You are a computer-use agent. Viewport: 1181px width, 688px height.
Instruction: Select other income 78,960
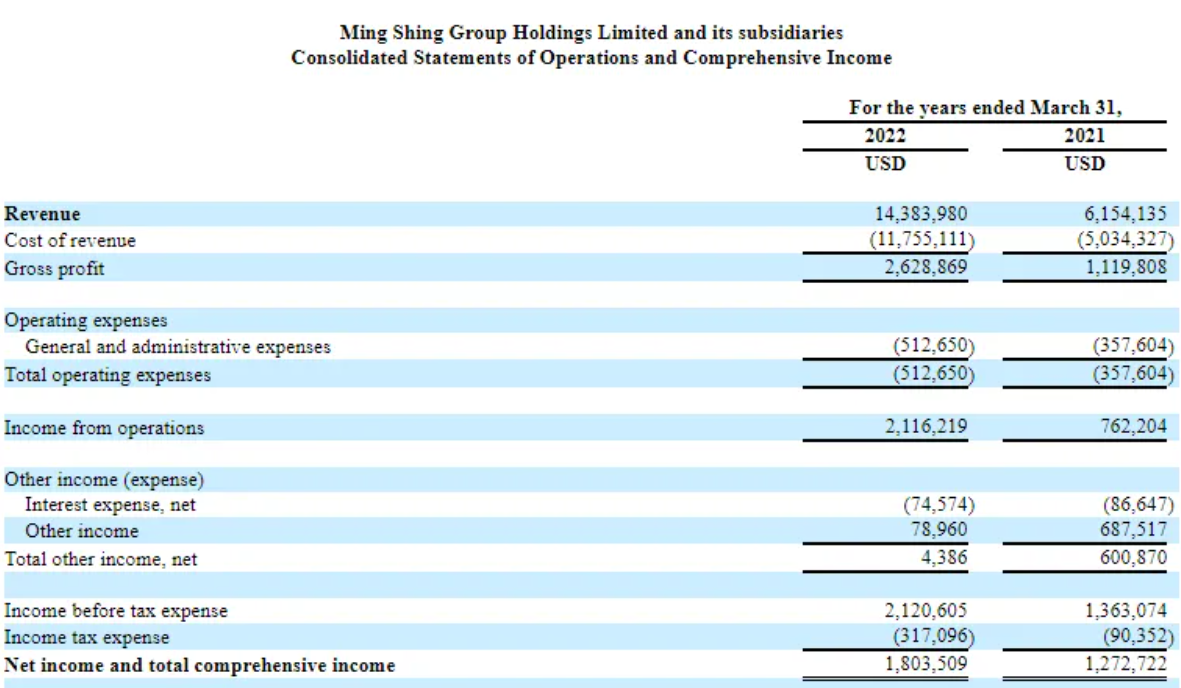(x=938, y=530)
